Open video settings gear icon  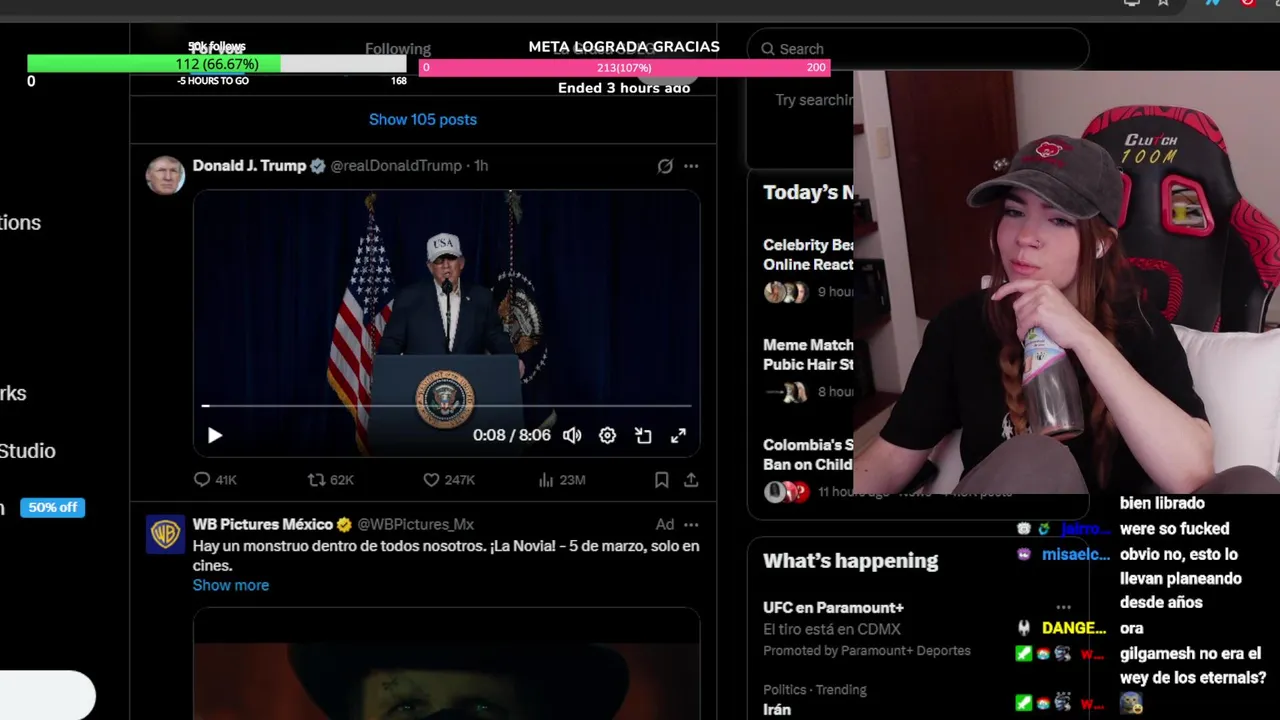pyautogui.click(x=607, y=435)
